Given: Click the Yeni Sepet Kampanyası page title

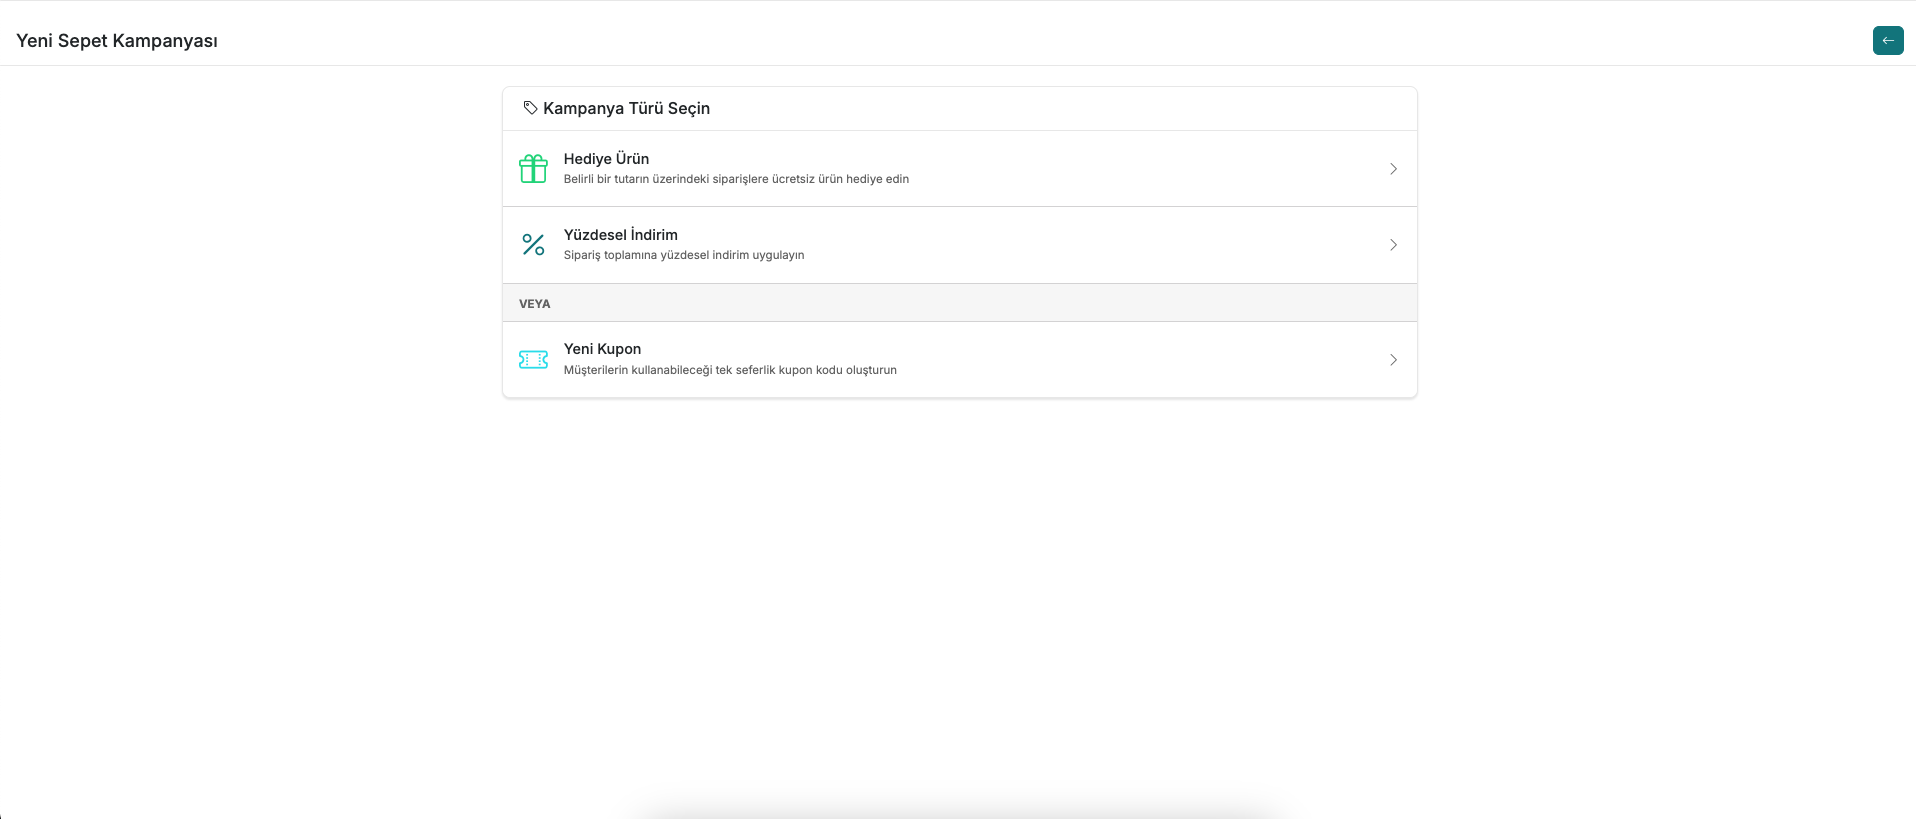Looking at the screenshot, I should click(117, 41).
